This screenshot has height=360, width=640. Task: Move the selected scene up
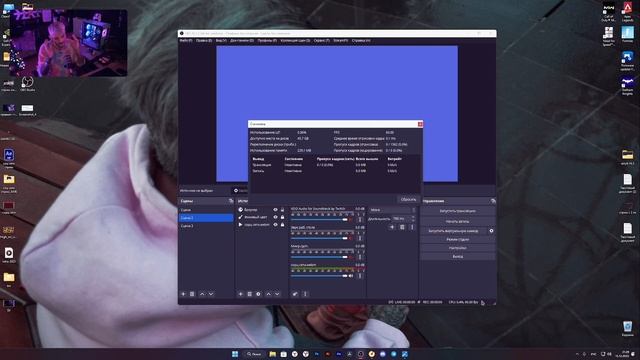click(x=202, y=294)
